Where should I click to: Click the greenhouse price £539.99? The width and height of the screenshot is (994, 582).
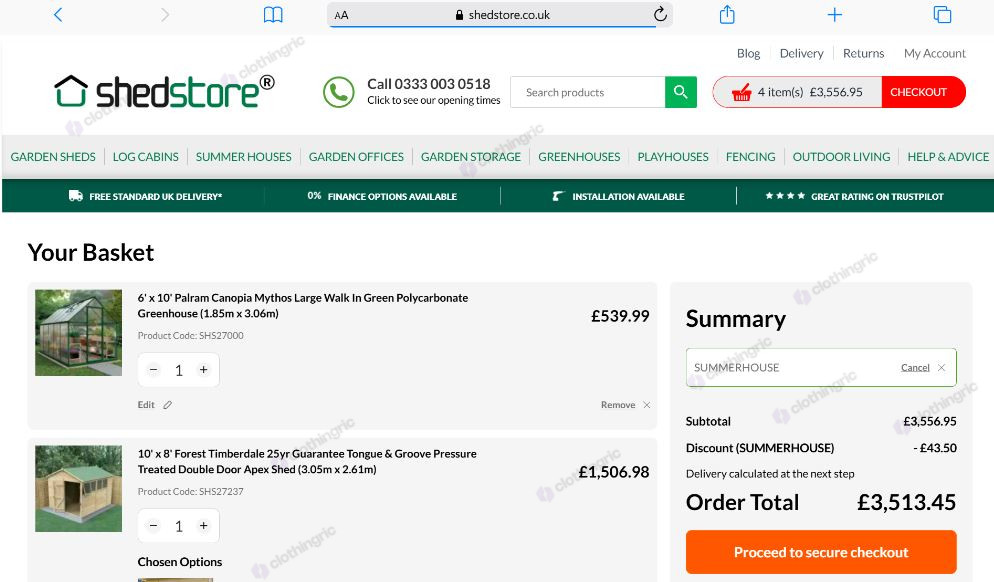(620, 316)
